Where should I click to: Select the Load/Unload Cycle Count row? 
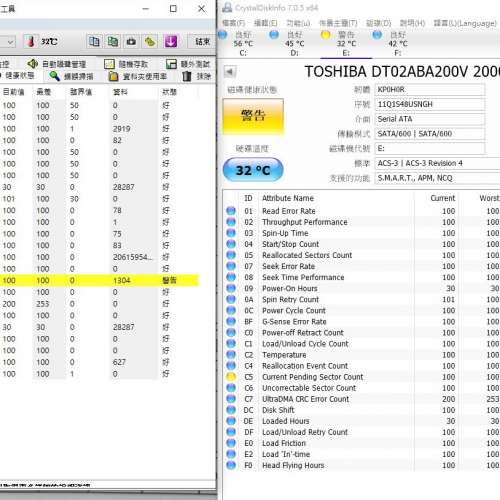coord(361,343)
